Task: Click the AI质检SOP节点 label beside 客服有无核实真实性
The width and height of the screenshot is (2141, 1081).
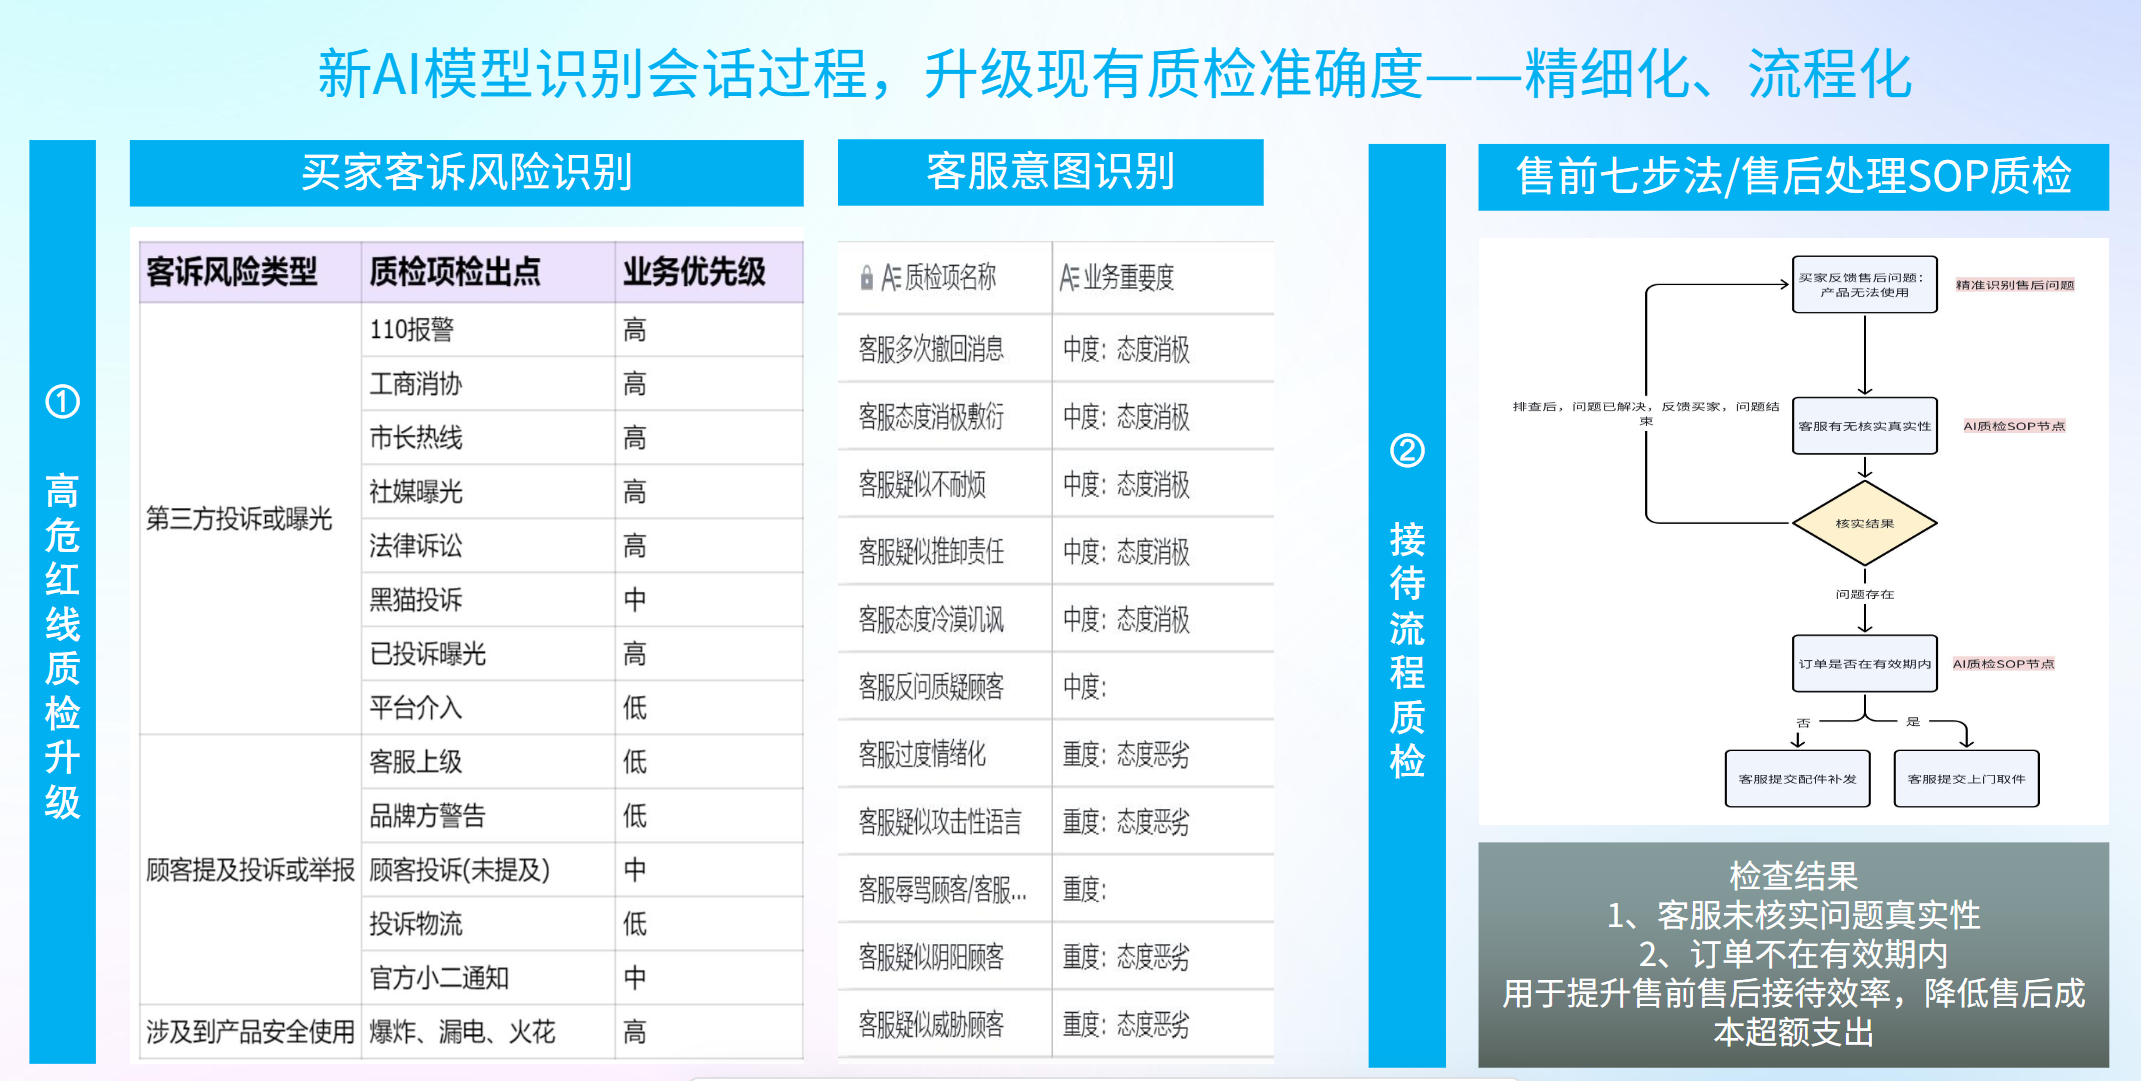Action: 2014,426
